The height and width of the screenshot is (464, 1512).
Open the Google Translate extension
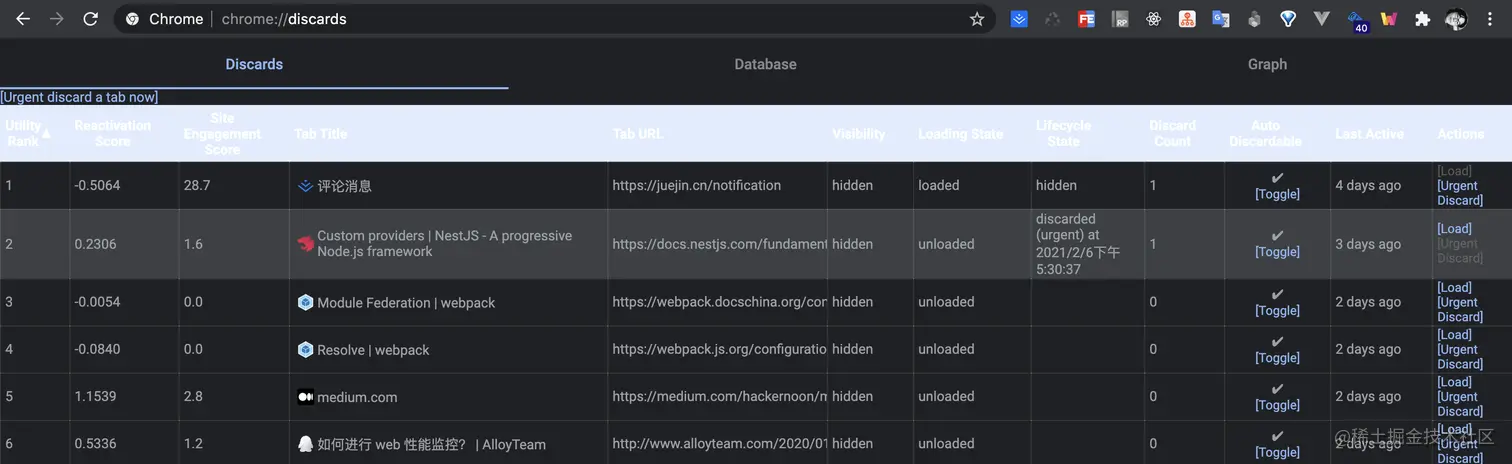[x=1220, y=19]
